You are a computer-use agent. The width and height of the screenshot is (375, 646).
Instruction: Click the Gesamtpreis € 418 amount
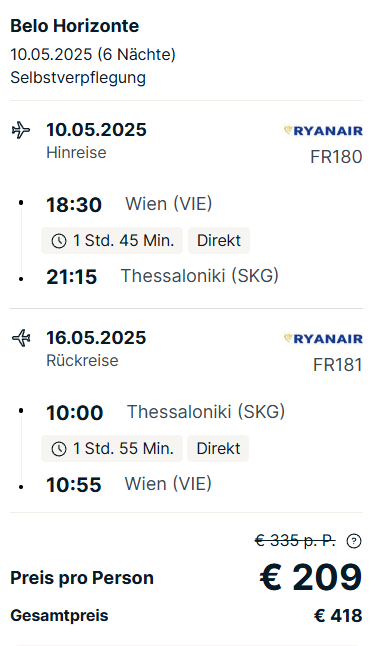click(338, 616)
